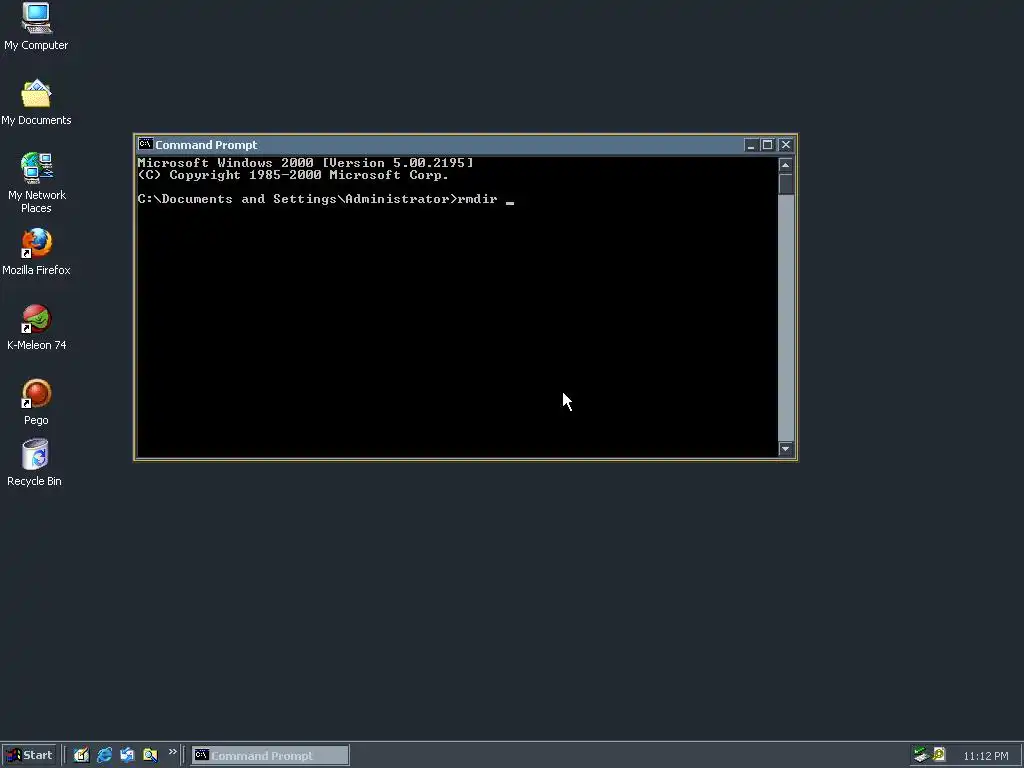Expand the quick launch overflow chevron
Screen dimensions: 1024x768
172,752
